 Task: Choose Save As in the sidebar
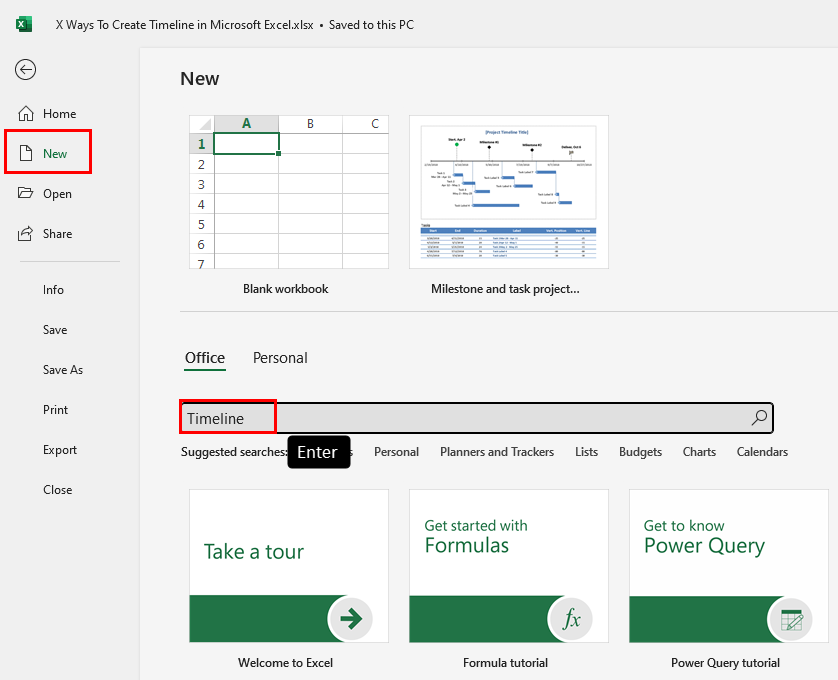[x=63, y=370]
